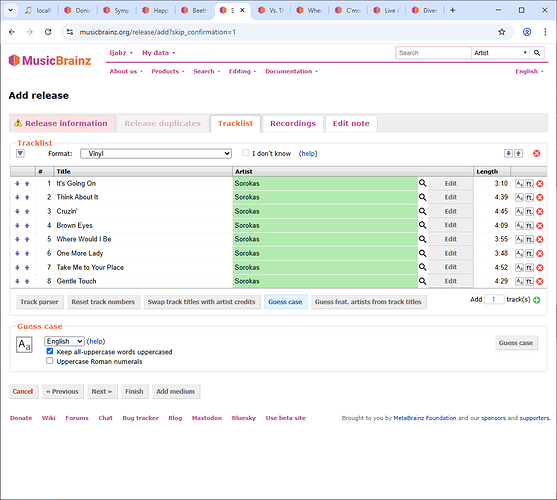Open the Format Vinyl dropdown
Viewport: 557px width, 500px height.
156,153
